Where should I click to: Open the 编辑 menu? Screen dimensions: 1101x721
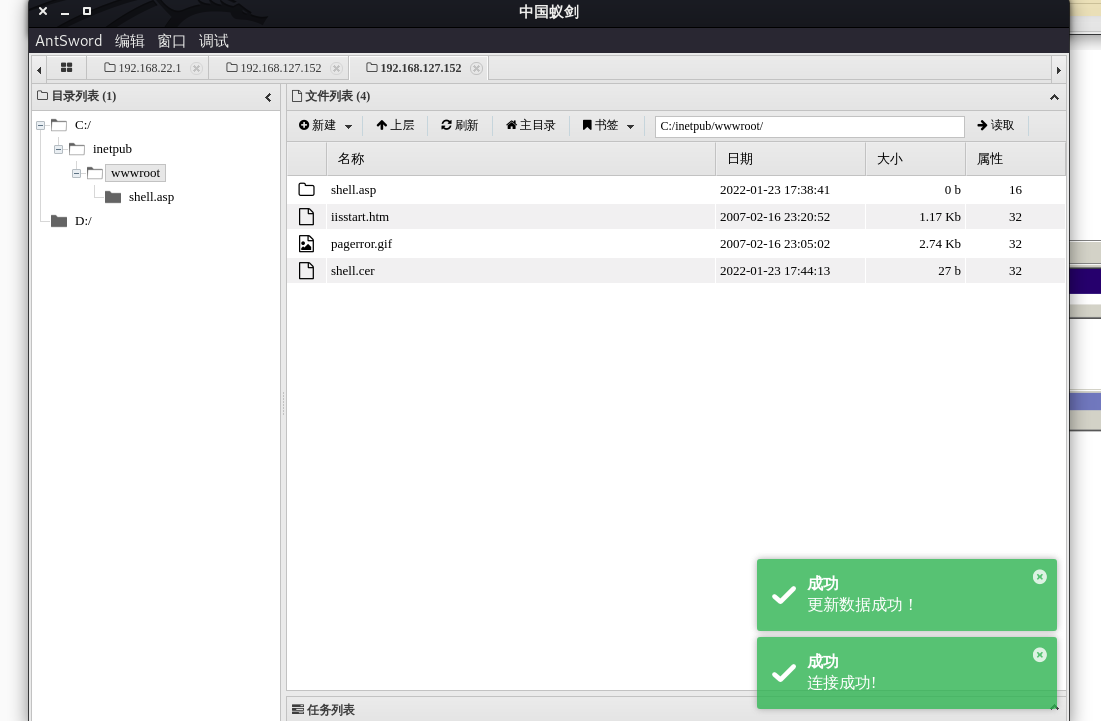pos(130,41)
